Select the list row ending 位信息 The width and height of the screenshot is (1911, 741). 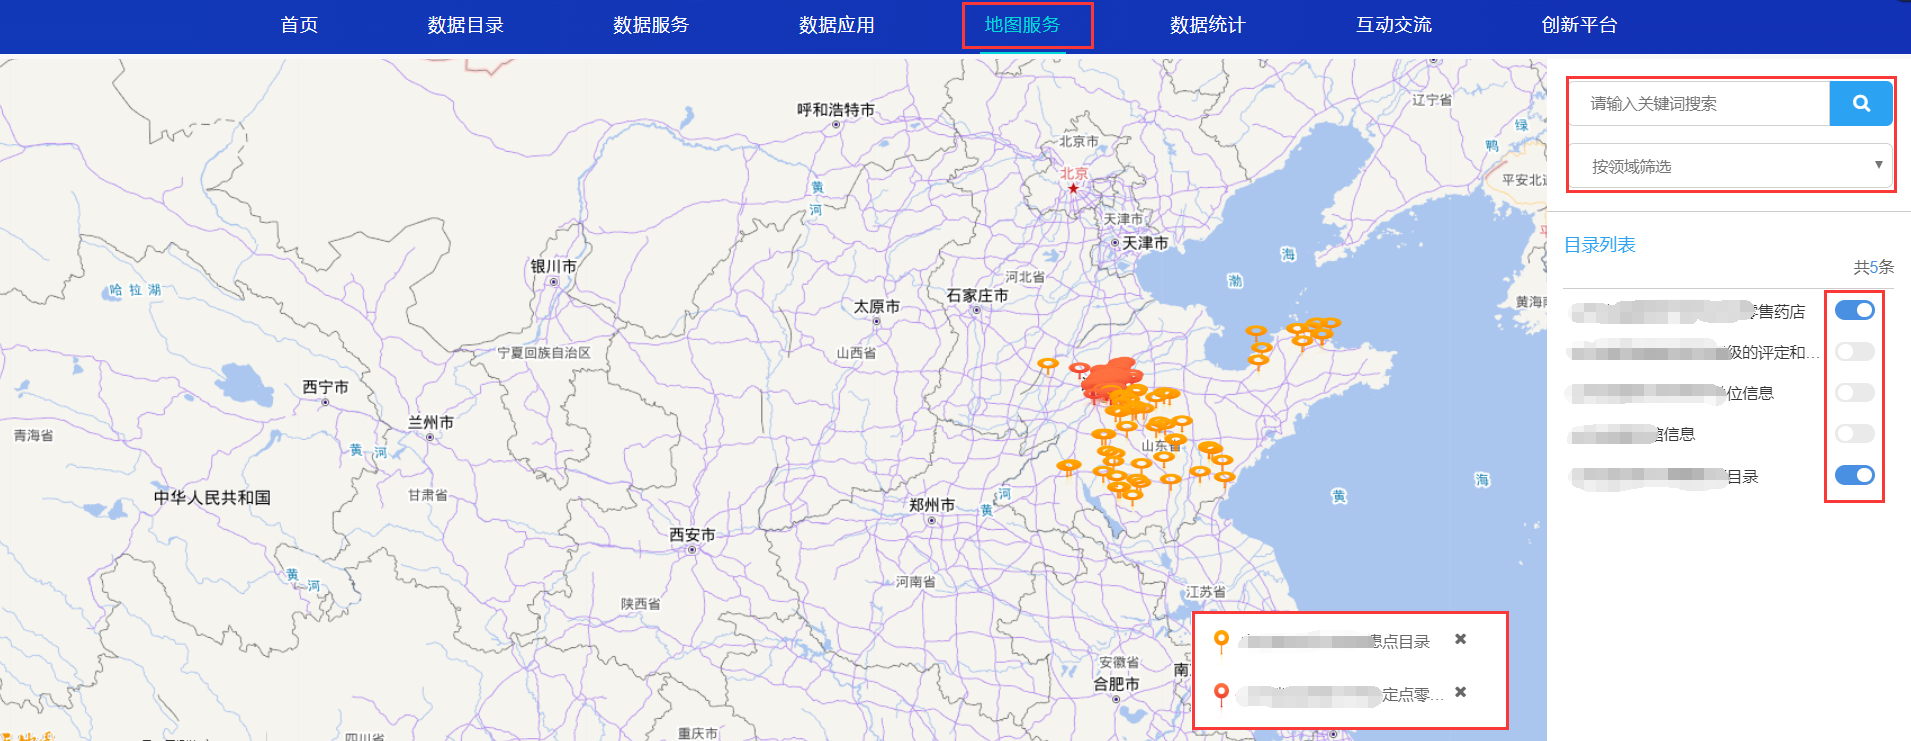pyautogui.click(x=1672, y=393)
